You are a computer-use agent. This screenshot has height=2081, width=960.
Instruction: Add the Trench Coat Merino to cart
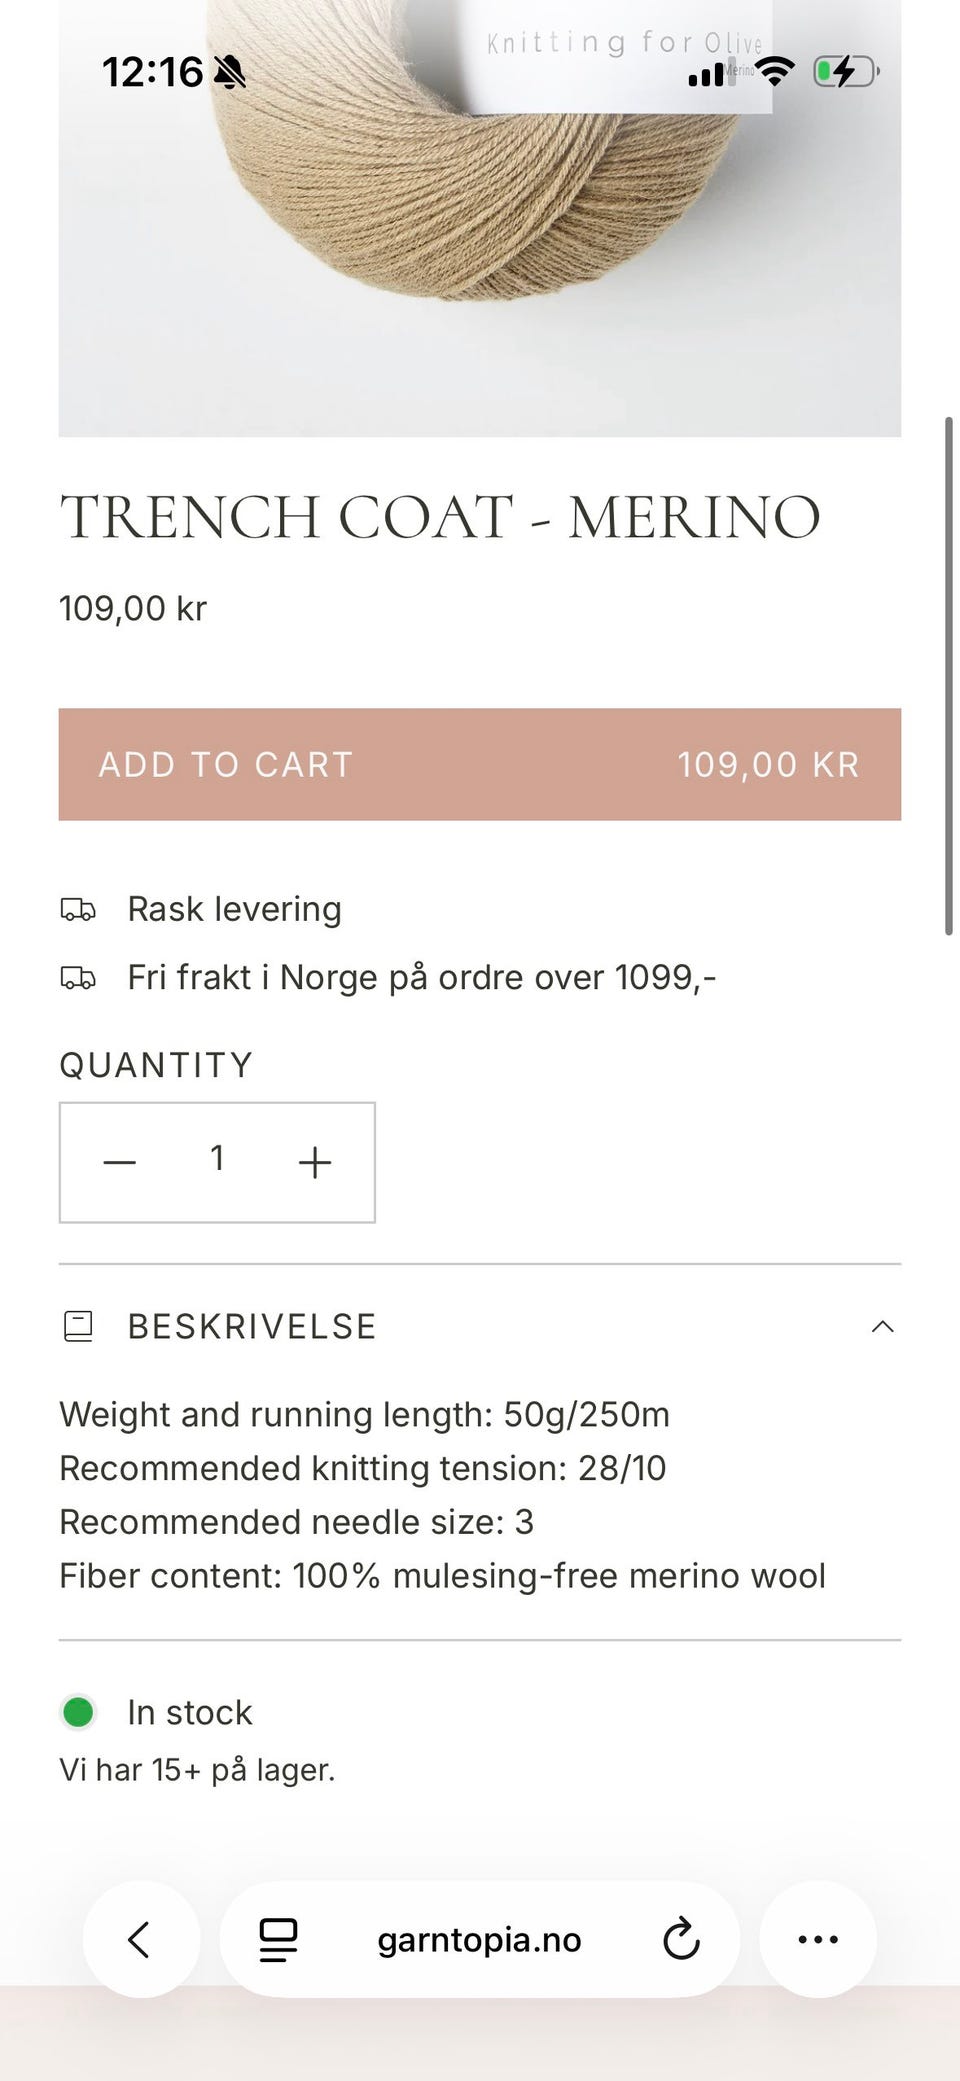click(479, 765)
